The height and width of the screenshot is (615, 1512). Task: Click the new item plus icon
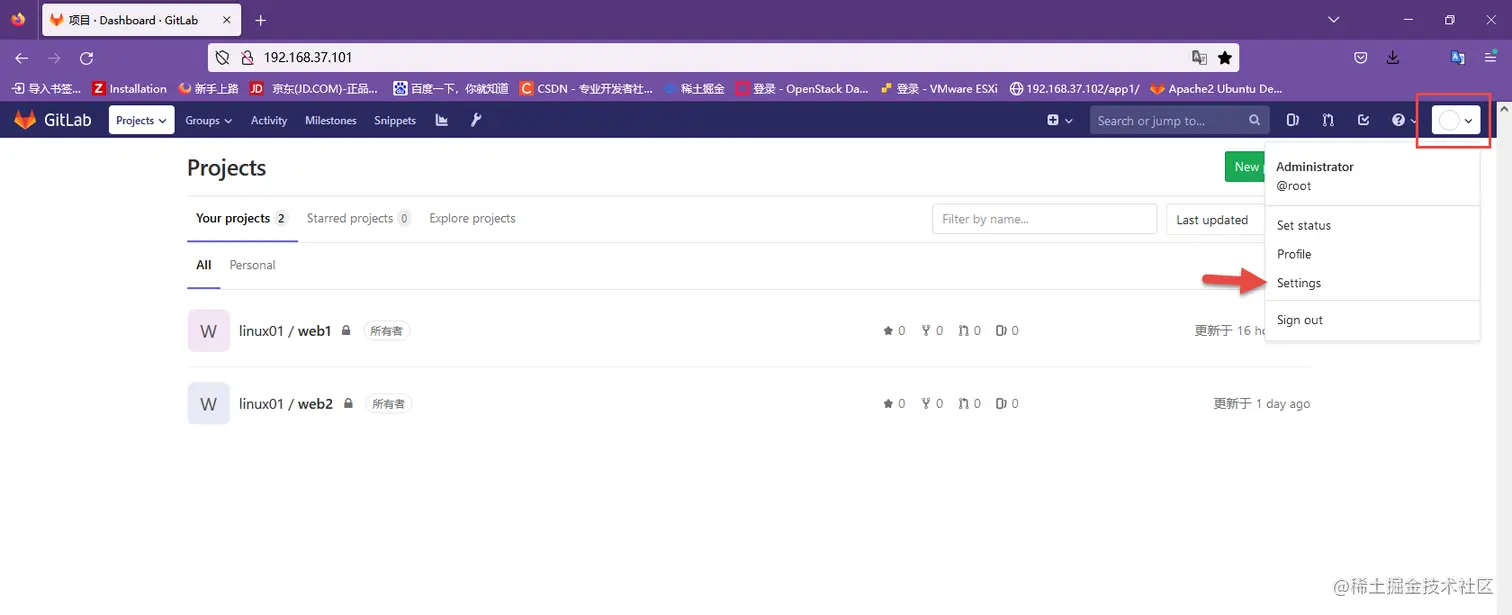[x=1059, y=120]
